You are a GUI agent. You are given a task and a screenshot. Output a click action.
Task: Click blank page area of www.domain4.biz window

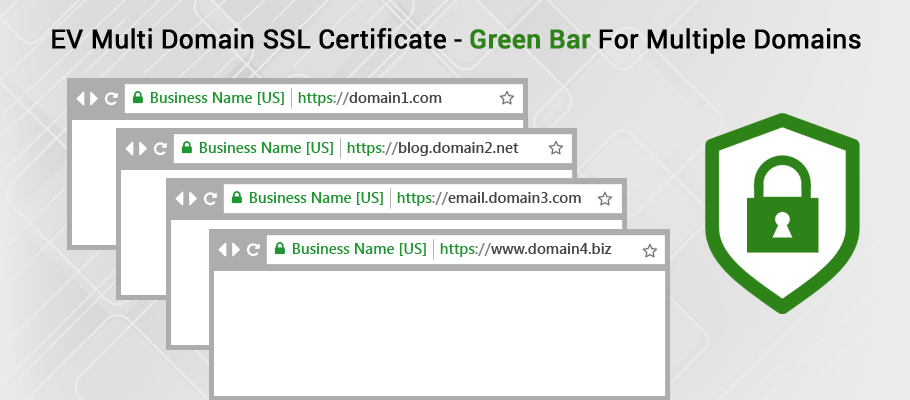(x=439, y=333)
